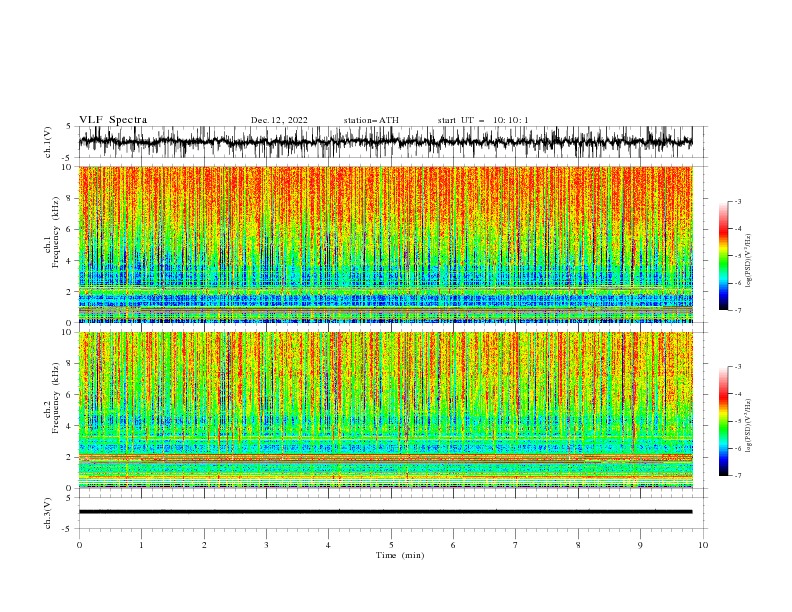
Task: Click the ch.1 spectrogram color bar
Action: tap(724, 256)
